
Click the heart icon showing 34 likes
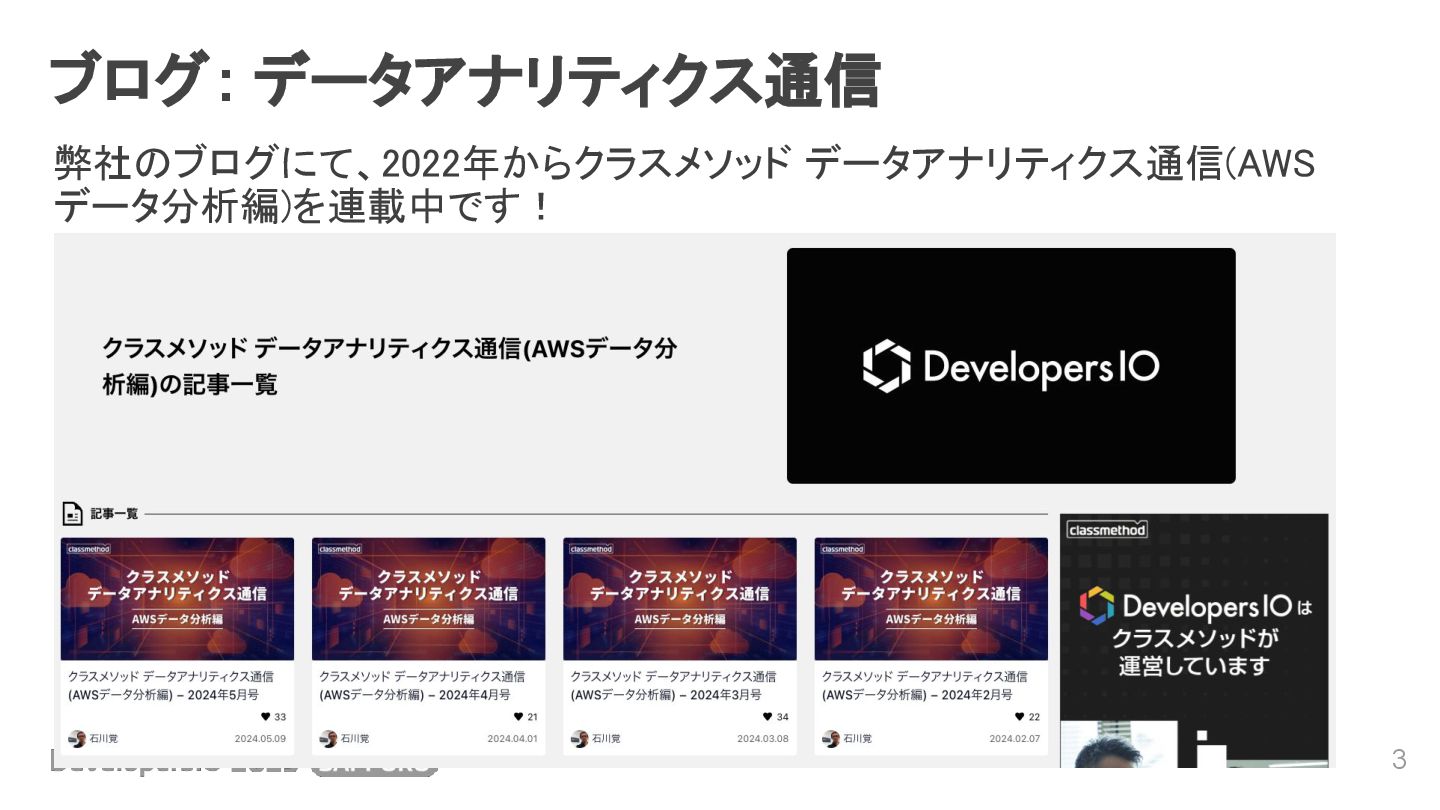pyautogui.click(x=767, y=717)
